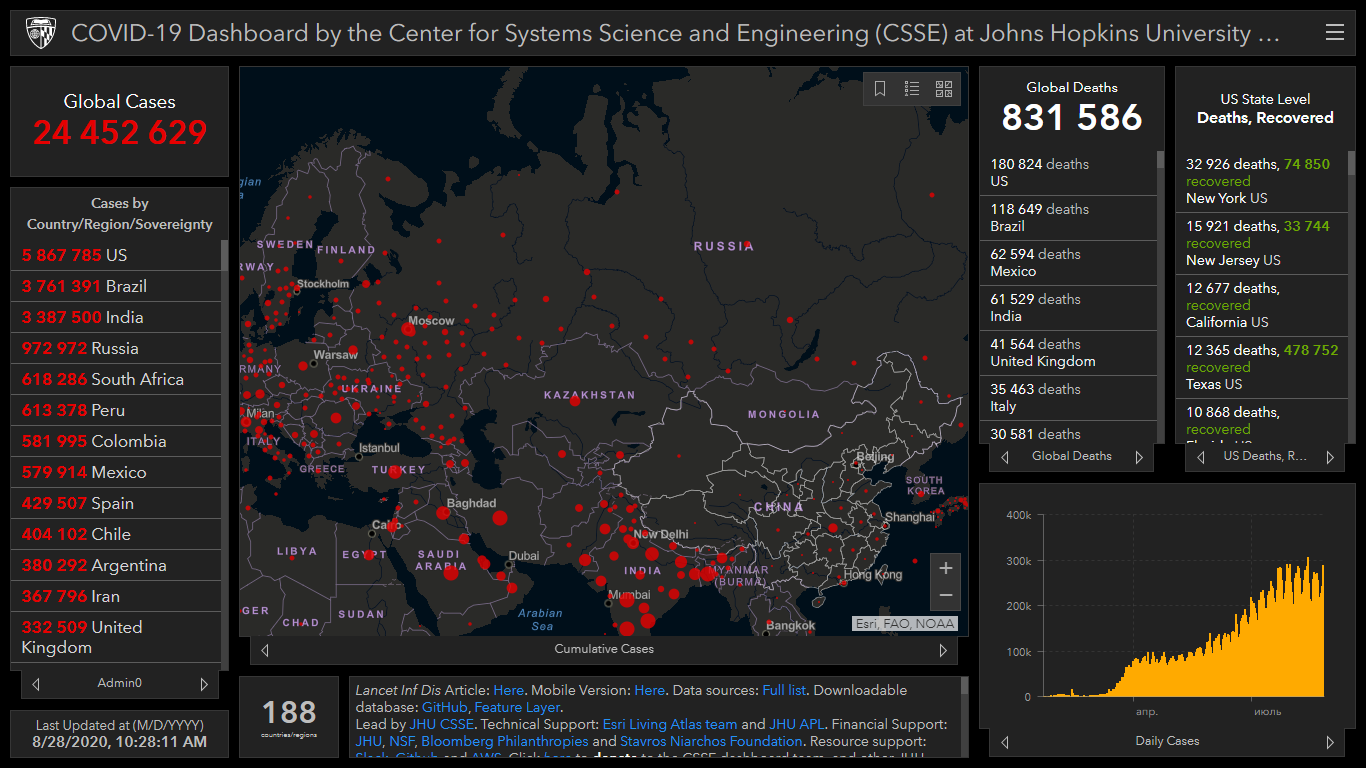This screenshot has width=1366, height=768.
Task: Click the Moscow red case circle
Action: pos(409,329)
